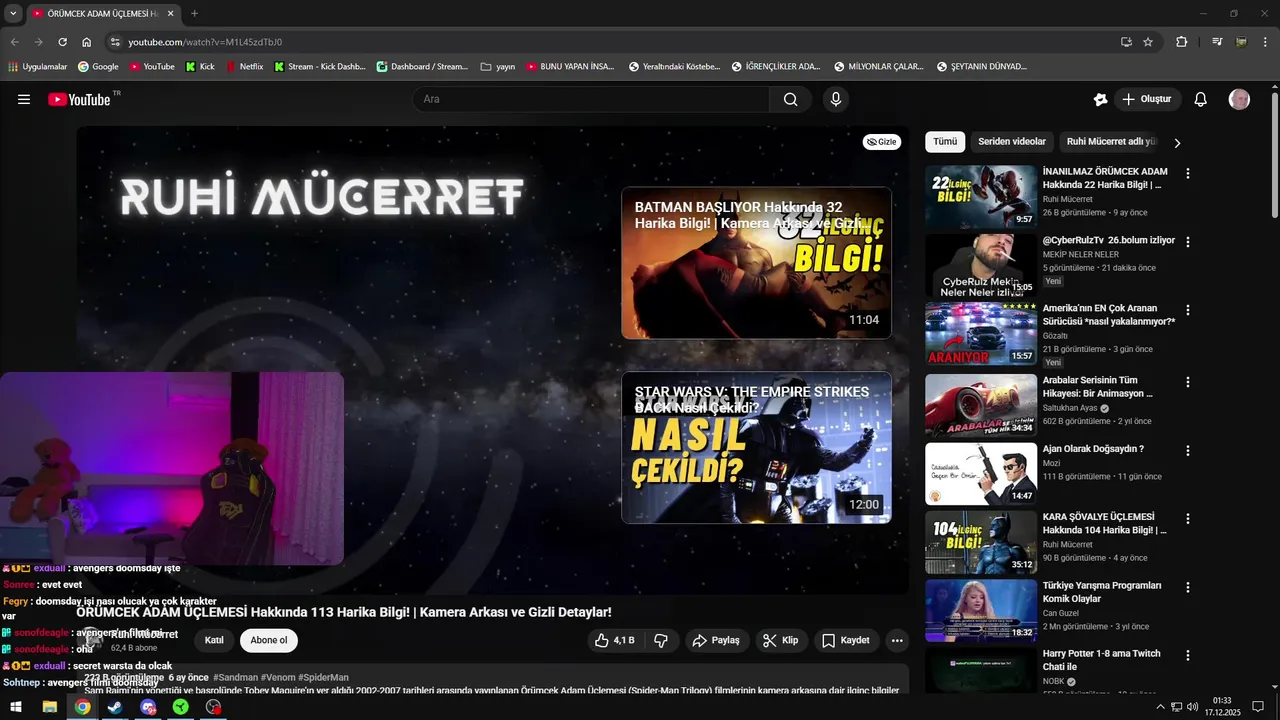Open options for KARA ŞÖVALYE ÜÇLEMESİ video

click(1188, 518)
